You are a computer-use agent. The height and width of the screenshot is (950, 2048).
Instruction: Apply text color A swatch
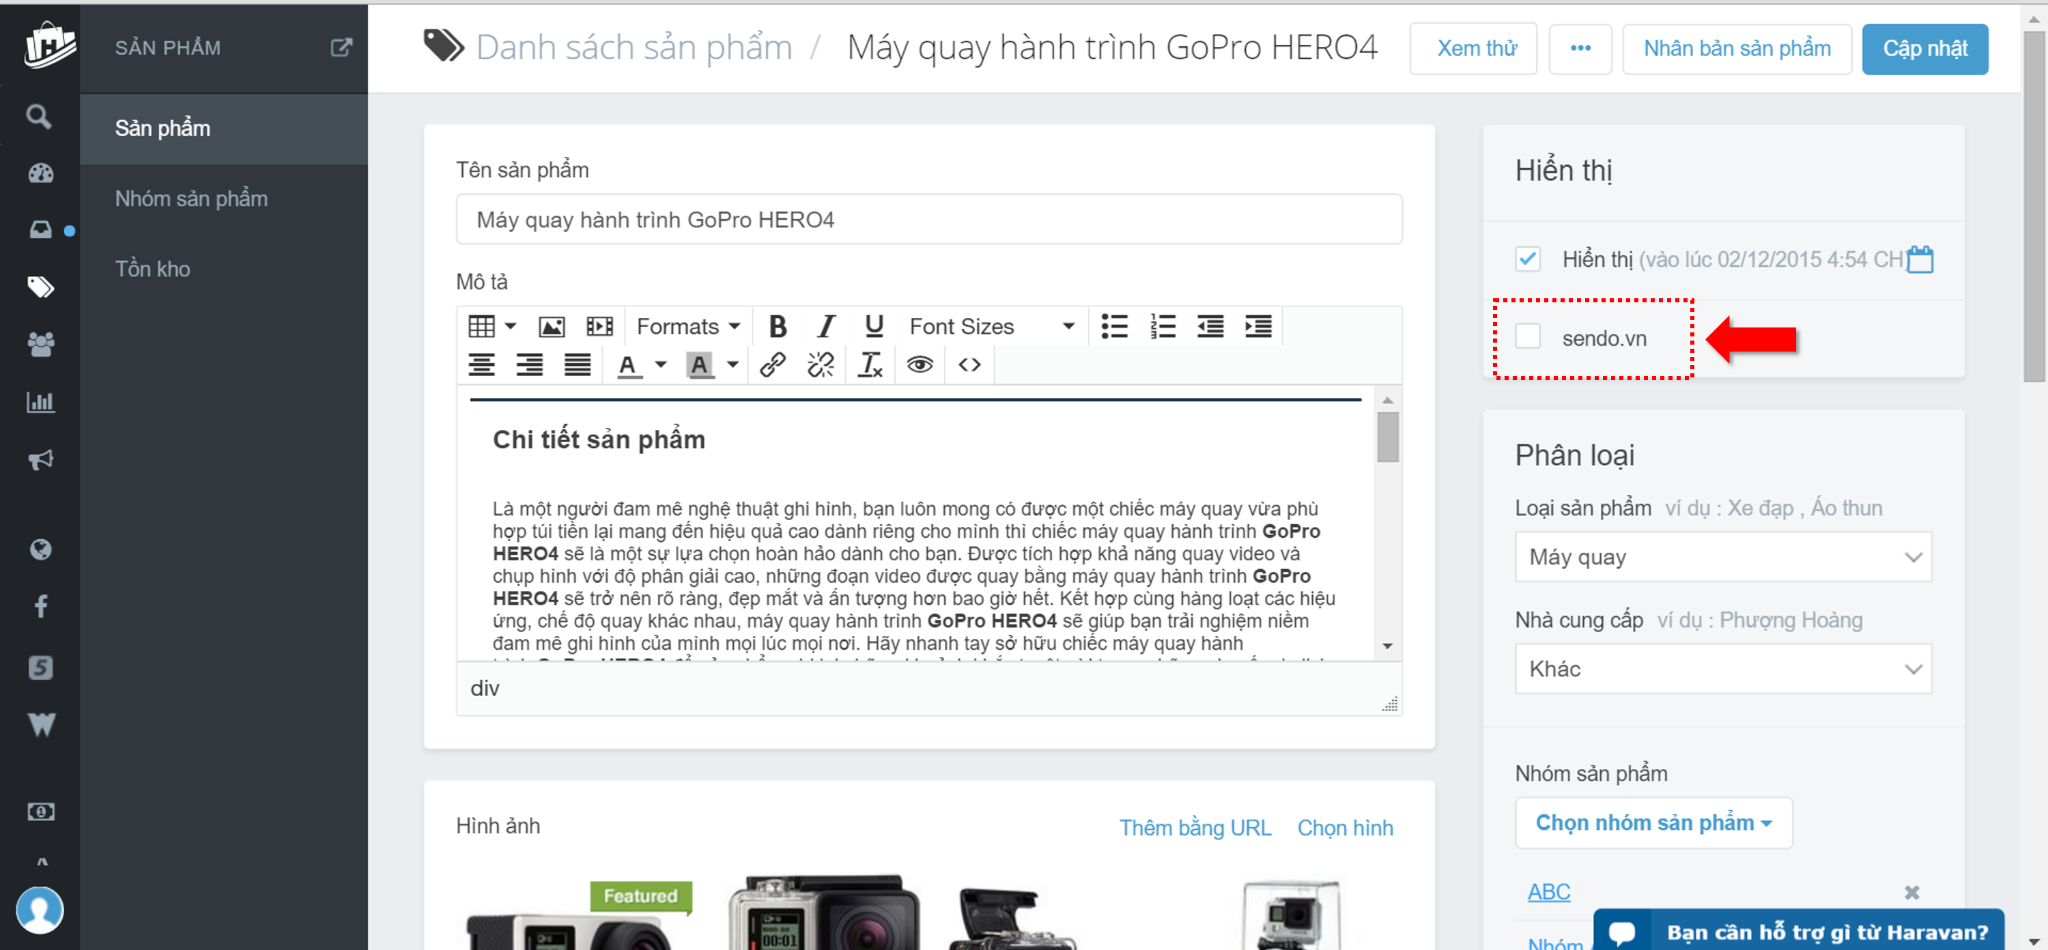pos(628,365)
